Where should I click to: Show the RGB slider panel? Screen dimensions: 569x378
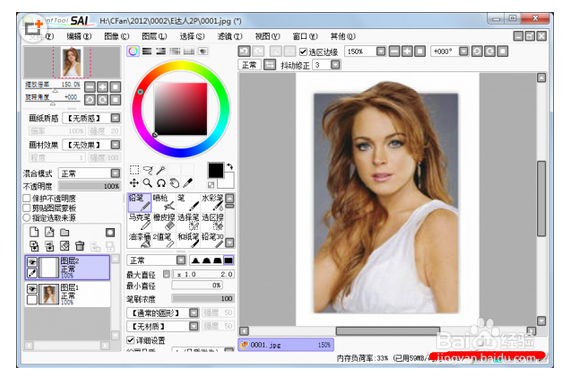click(147, 51)
